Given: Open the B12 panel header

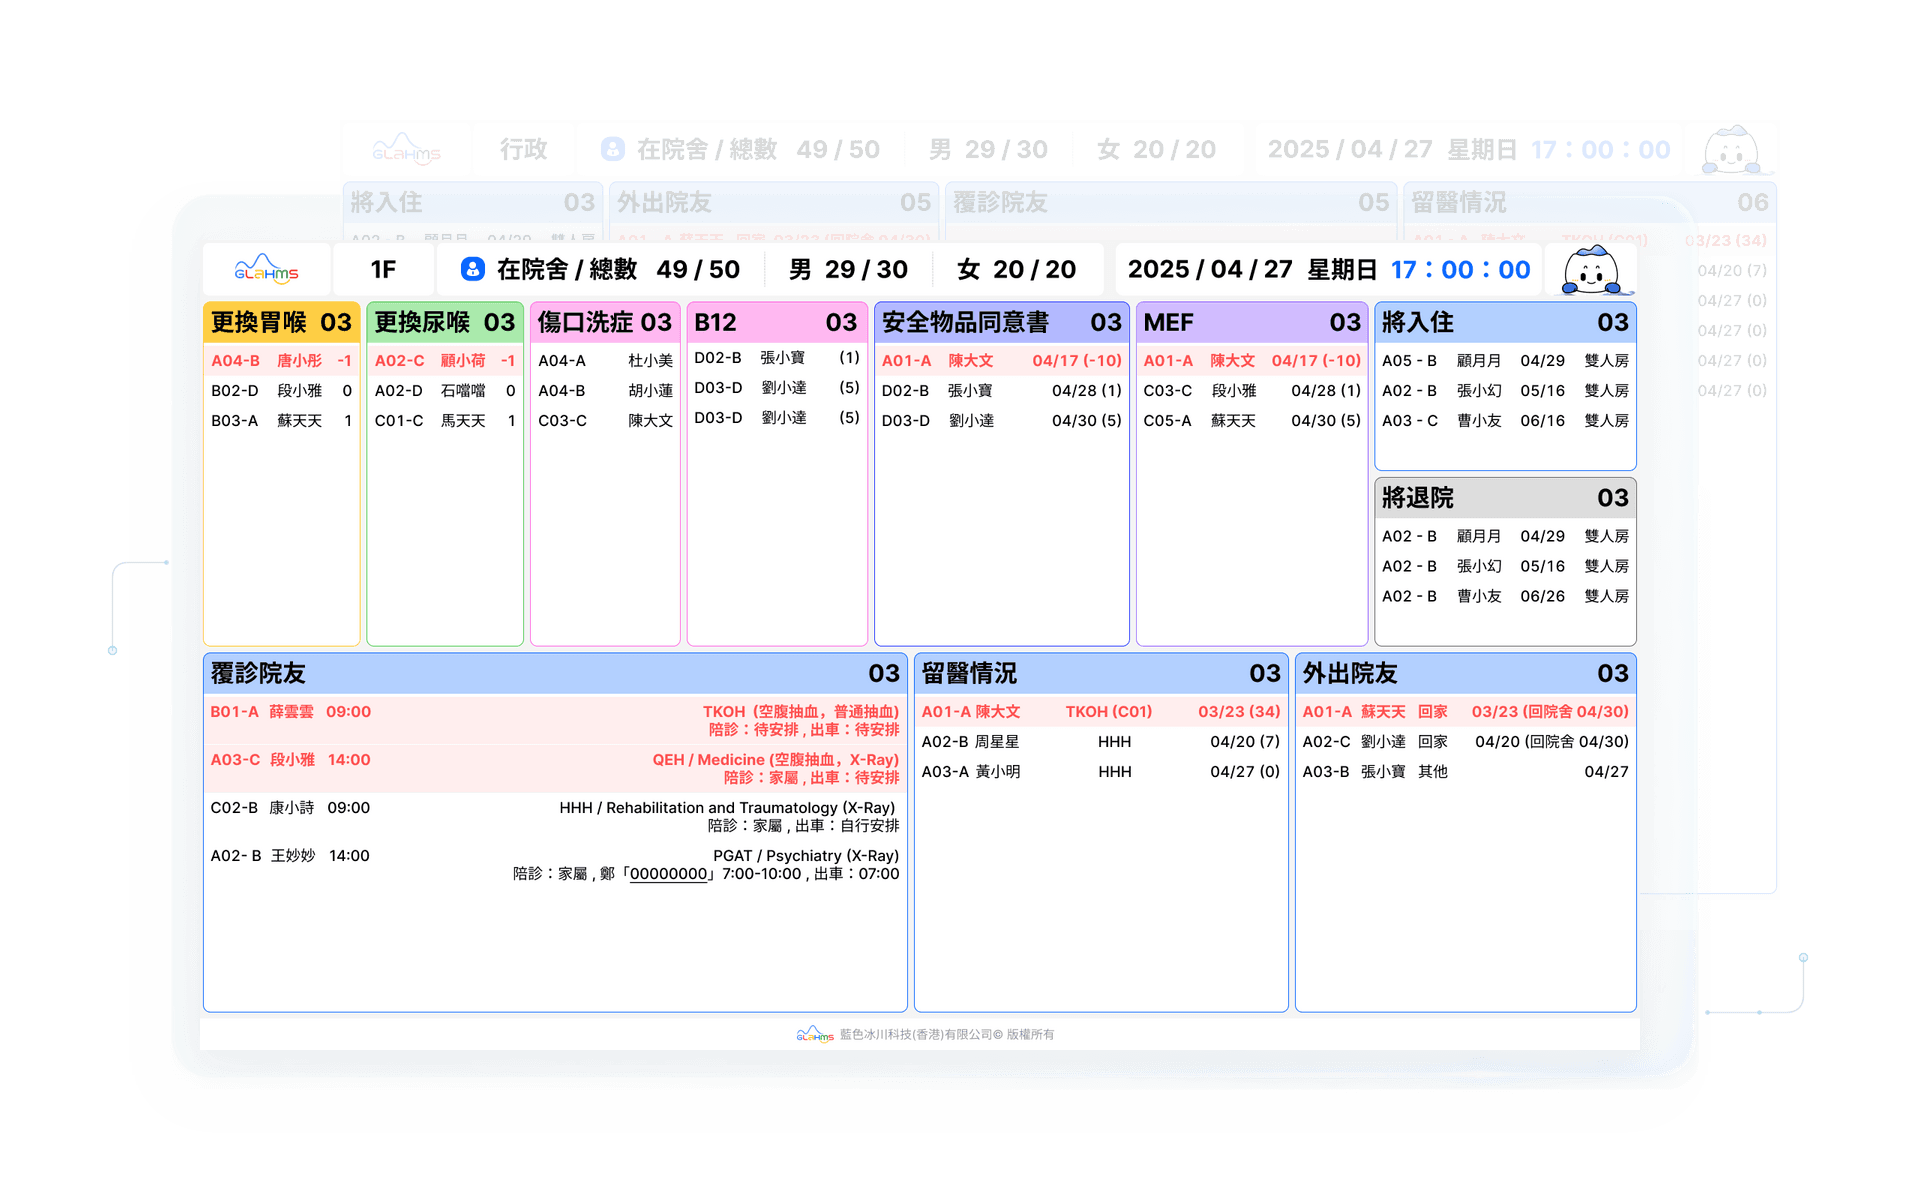Looking at the screenshot, I should pyautogui.click(x=777, y=322).
